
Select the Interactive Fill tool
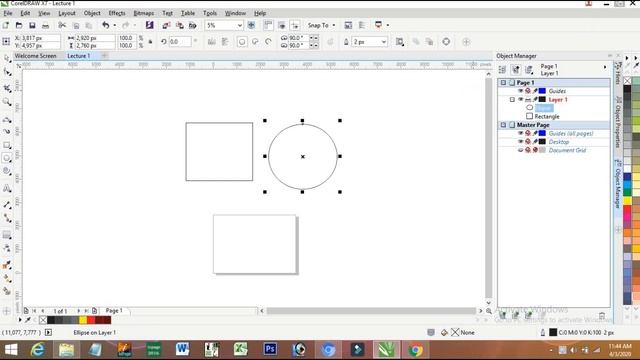coord(7,278)
